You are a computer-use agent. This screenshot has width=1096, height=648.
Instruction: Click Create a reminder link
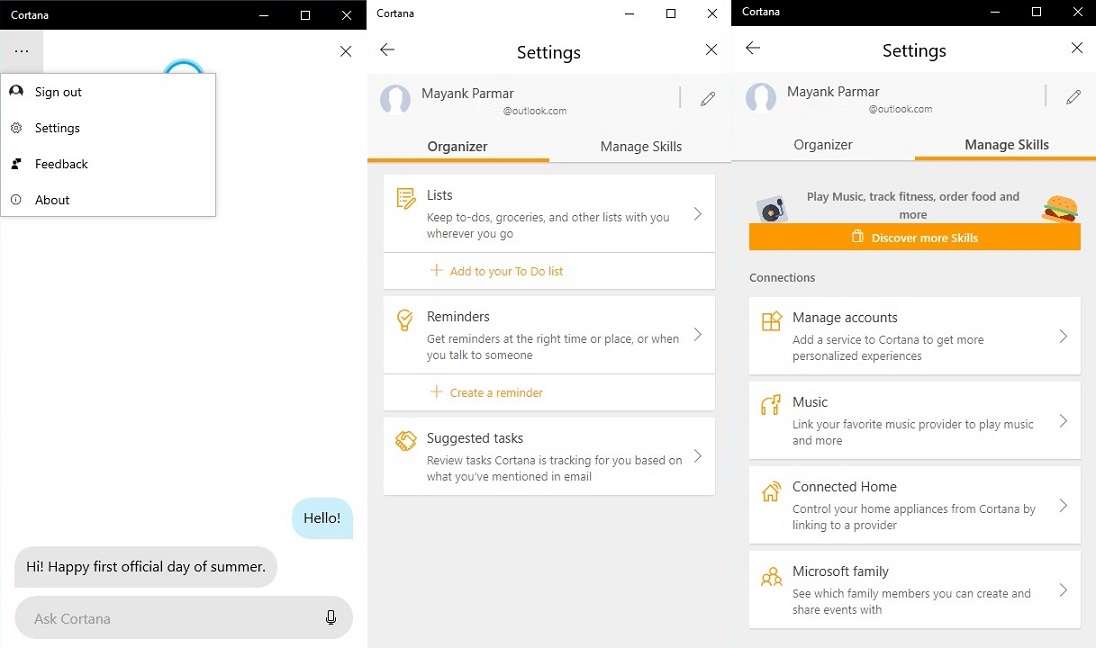(496, 393)
